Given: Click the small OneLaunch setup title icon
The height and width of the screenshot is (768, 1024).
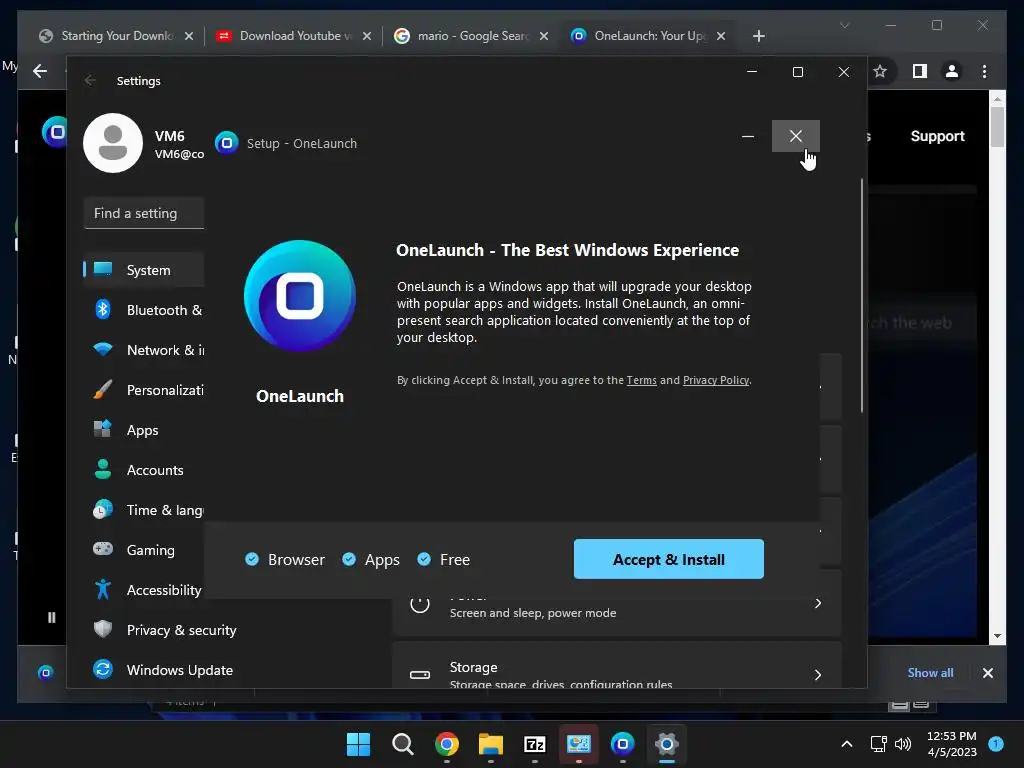Looking at the screenshot, I should coord(227,142).
